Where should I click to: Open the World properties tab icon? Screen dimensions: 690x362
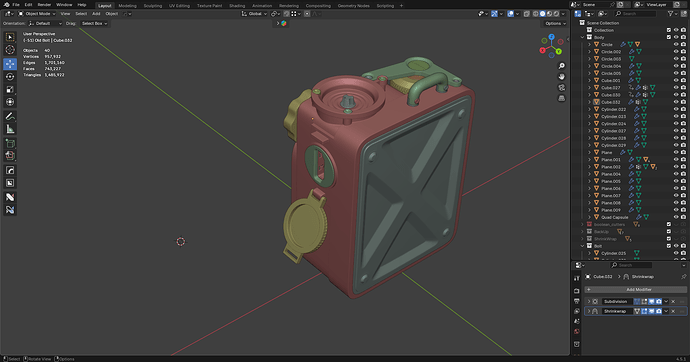pyautogui.click(x=577, y=331)
